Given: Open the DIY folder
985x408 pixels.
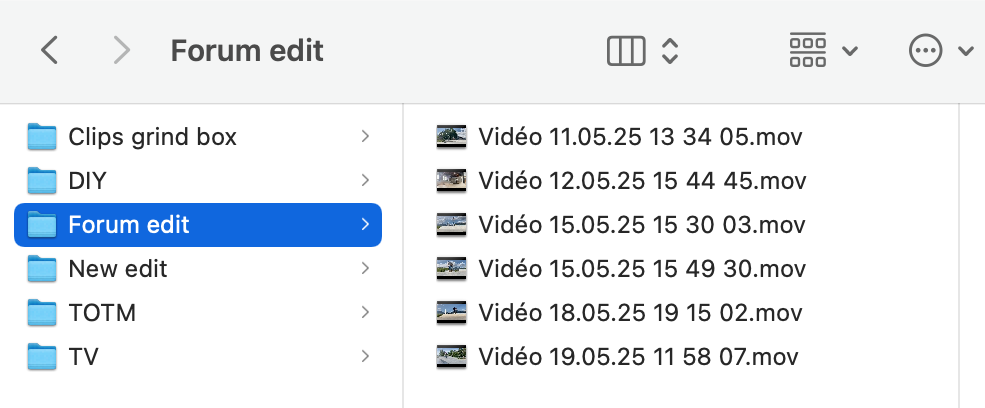Looking at the screenshot, I should click(x=198, y=180).
